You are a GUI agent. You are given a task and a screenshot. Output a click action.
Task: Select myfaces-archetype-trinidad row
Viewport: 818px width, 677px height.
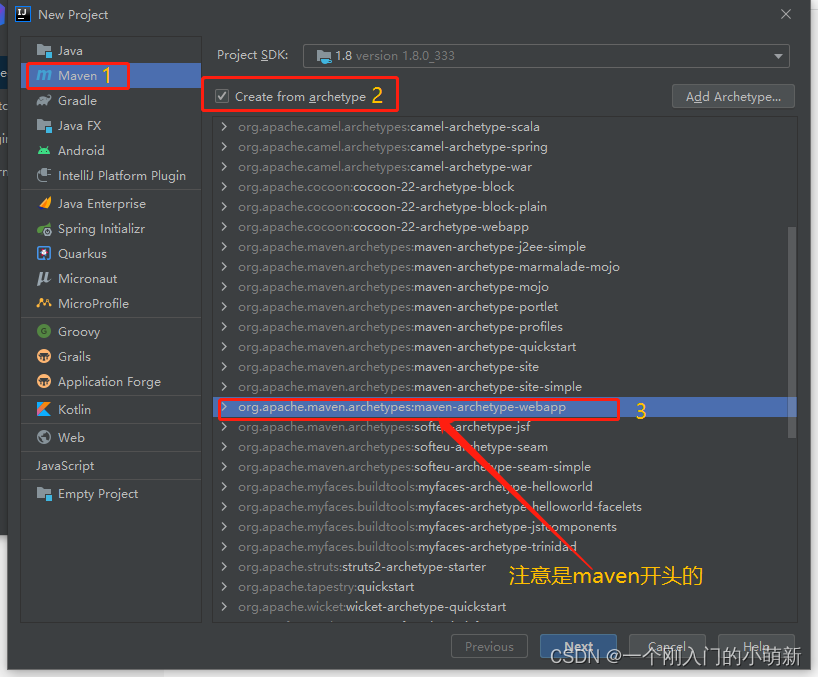504,547
